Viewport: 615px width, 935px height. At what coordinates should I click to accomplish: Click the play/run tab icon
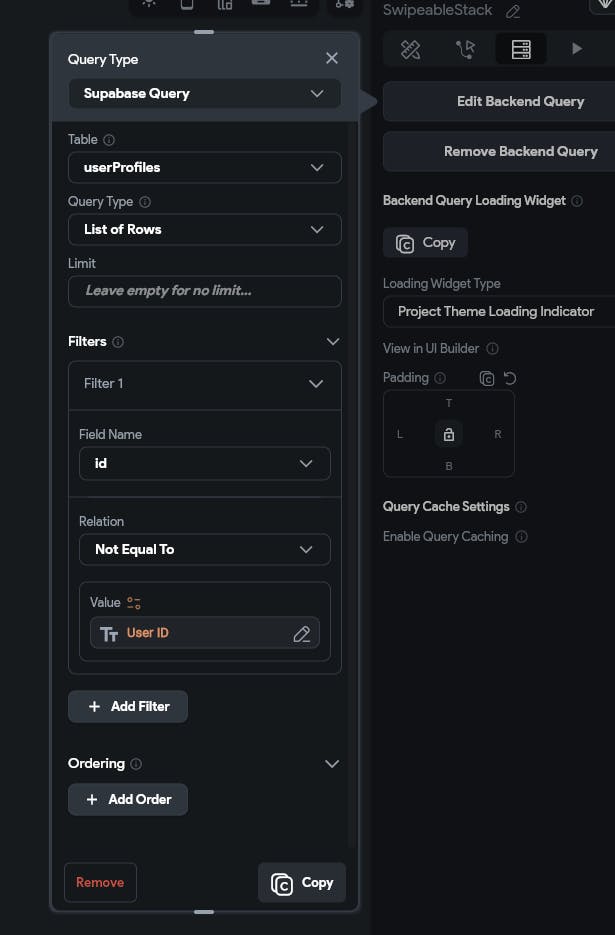[577, 48]
